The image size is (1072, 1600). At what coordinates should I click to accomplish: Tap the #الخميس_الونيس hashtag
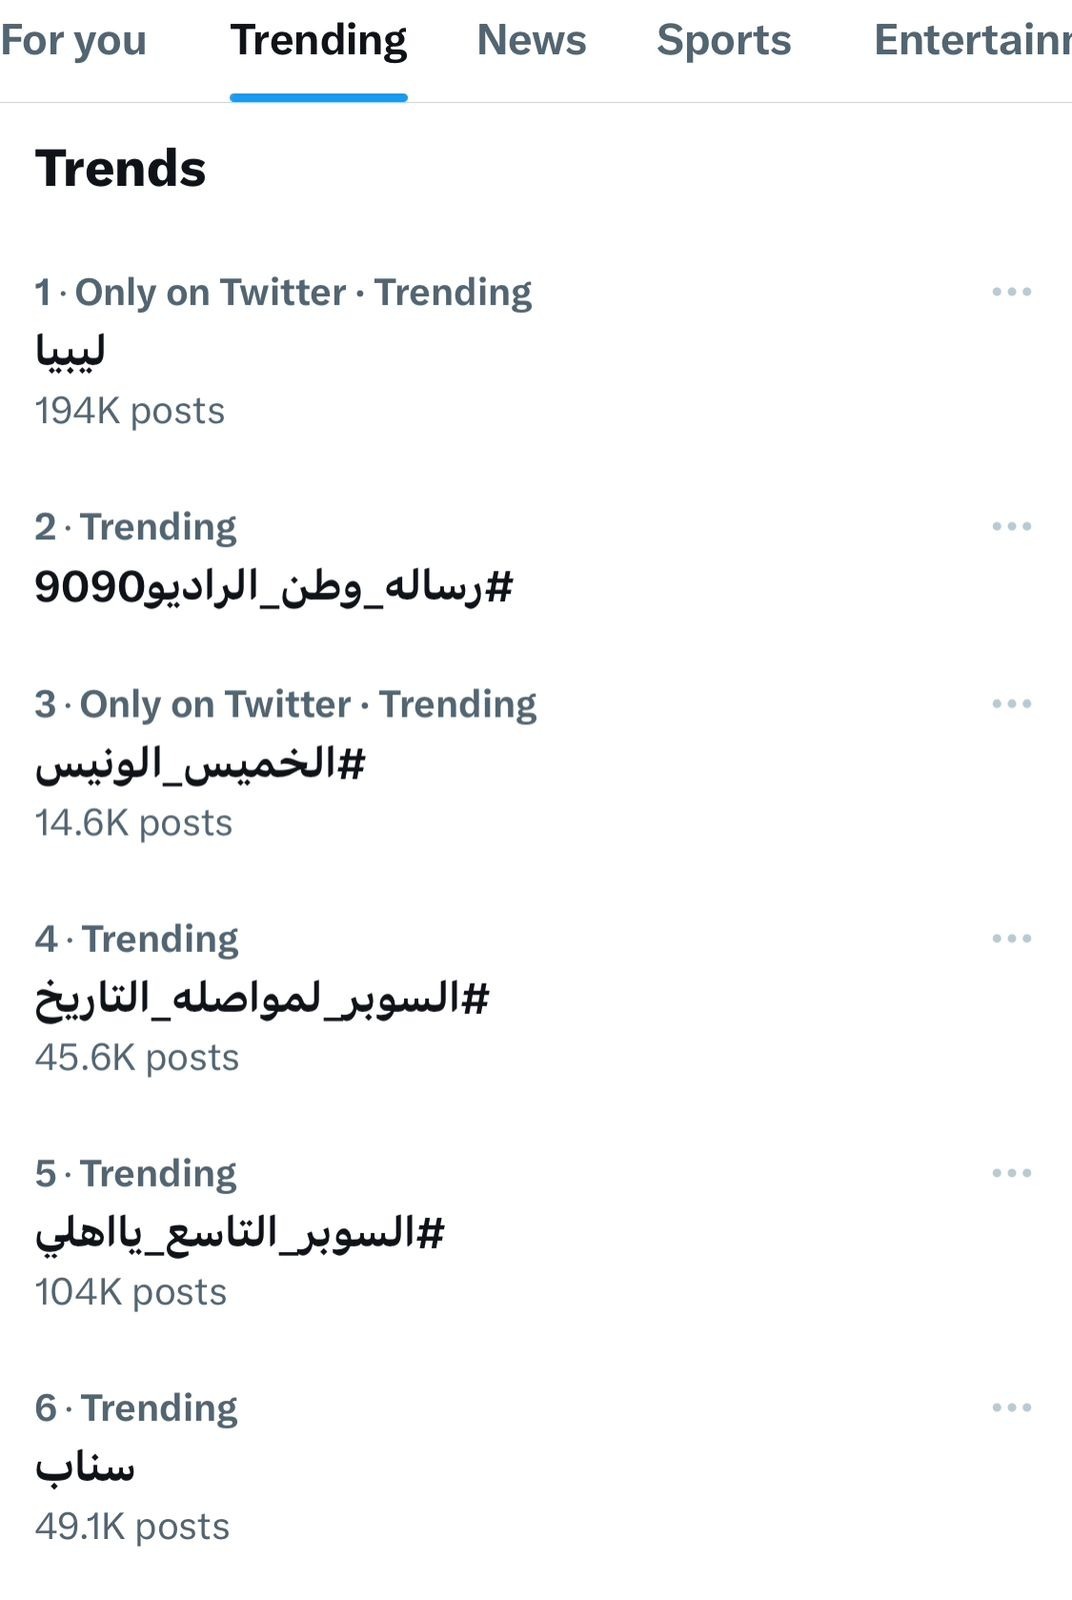coord(200,764)
